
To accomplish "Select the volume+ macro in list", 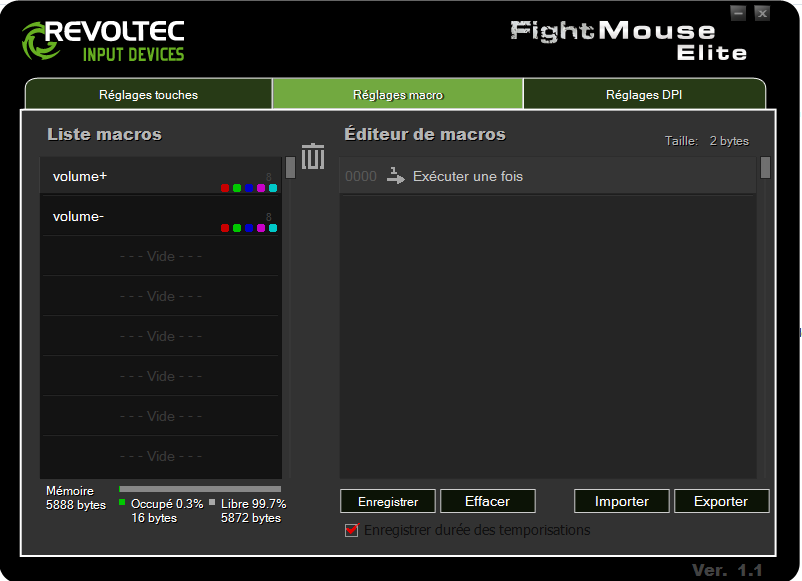I will click(x=130, y=177).
